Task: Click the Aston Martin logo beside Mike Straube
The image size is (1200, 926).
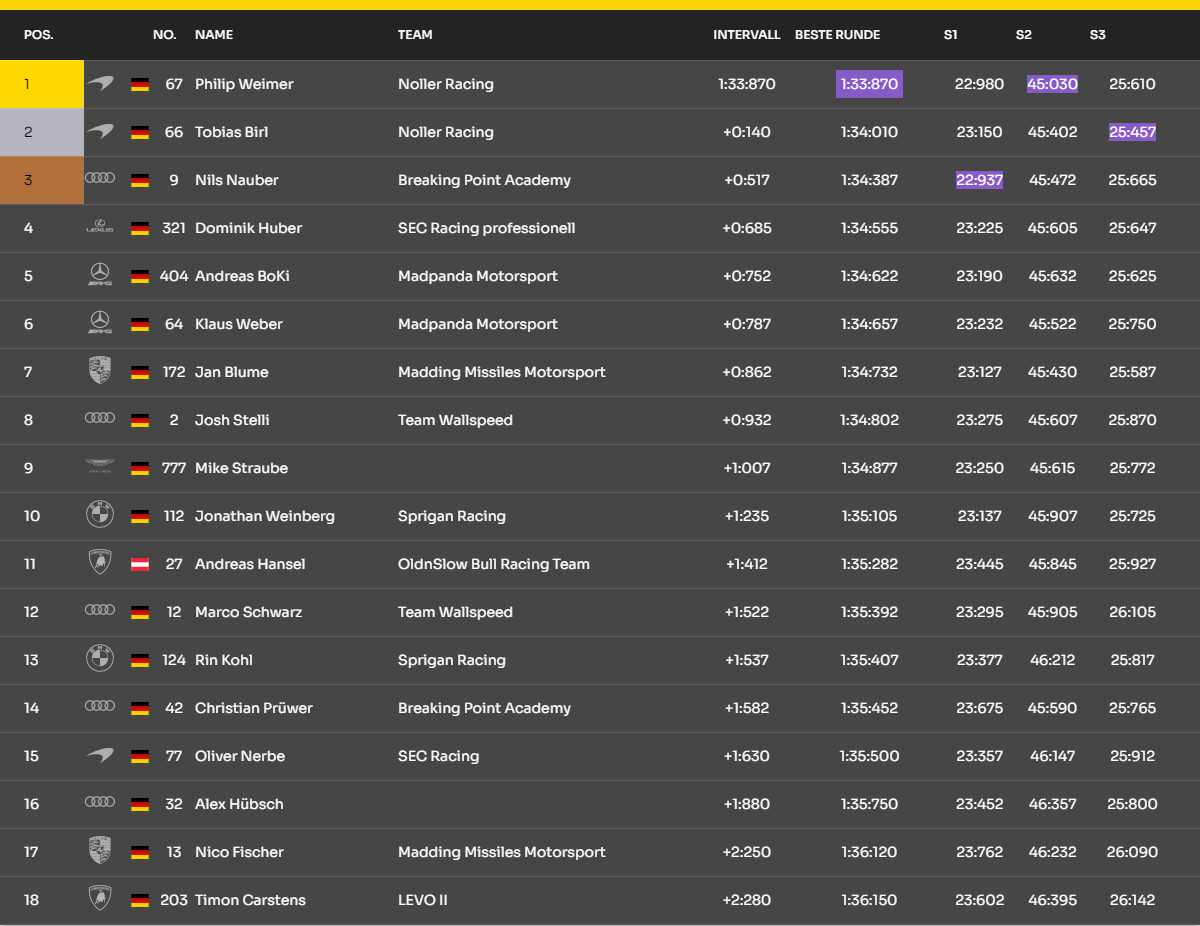Action: click(100, 468)
